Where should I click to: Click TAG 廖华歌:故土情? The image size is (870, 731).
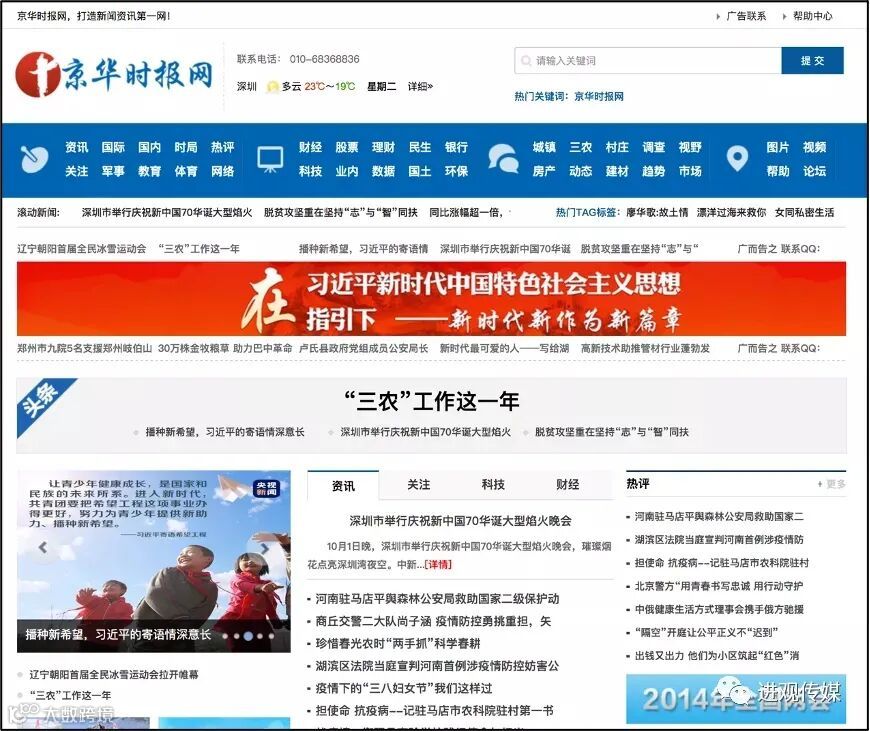pyautogui.click(x=657, y=213)
